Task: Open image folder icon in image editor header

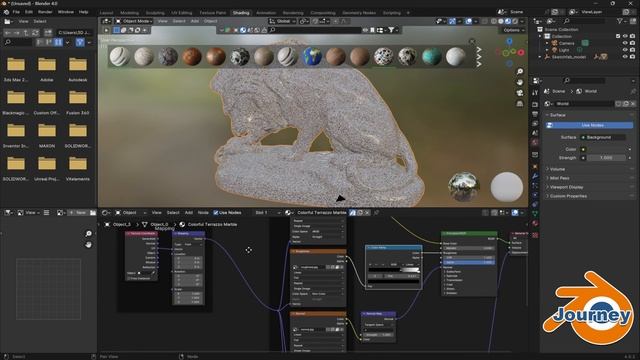Action: tap(93, 213)
